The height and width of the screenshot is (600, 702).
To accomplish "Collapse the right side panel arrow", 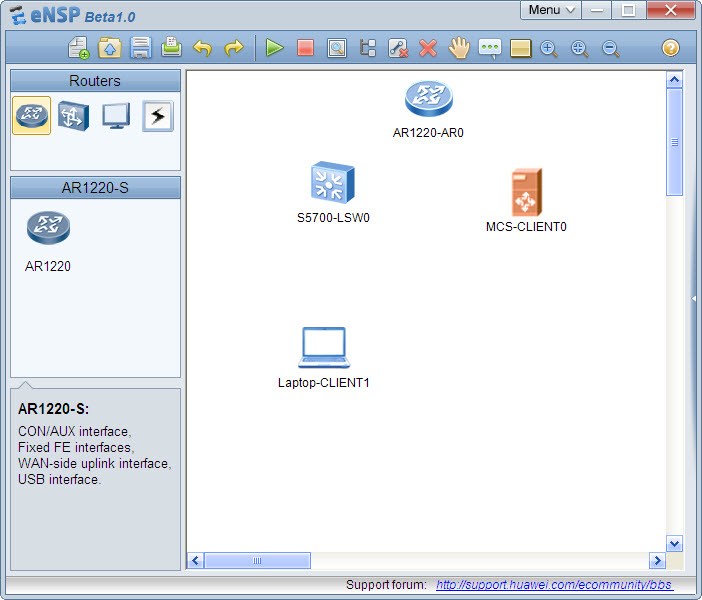I will (693, 298).
